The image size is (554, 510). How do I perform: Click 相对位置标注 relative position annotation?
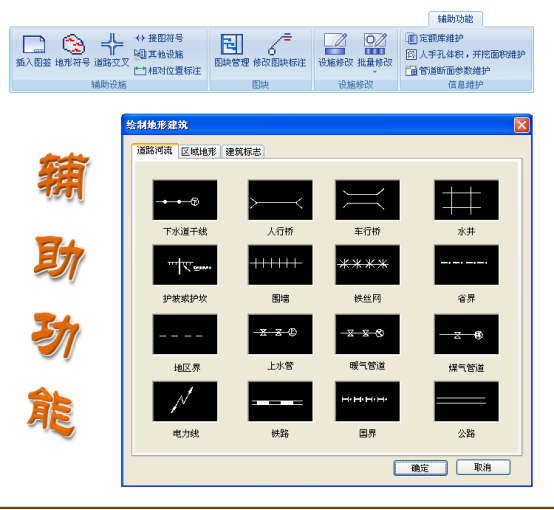167,71
